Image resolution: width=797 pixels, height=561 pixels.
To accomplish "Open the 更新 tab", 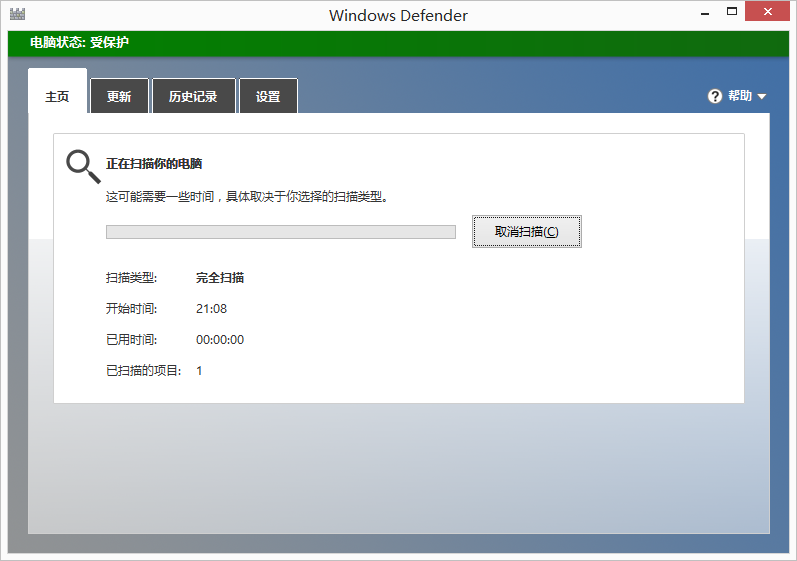I will click(119, 97).
